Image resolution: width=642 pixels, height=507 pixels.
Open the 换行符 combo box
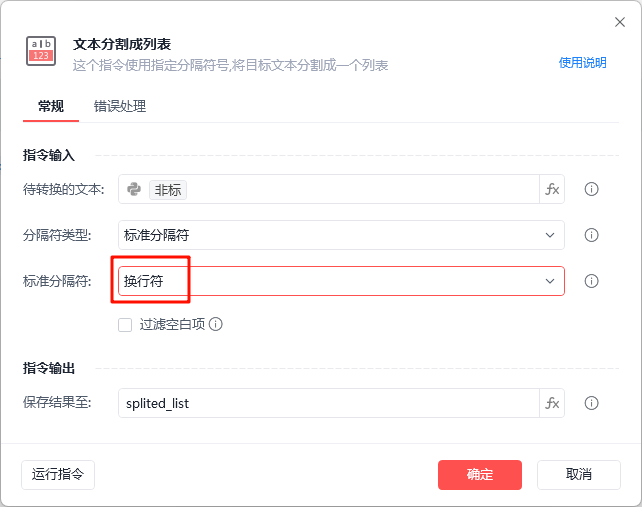(341, 281)
